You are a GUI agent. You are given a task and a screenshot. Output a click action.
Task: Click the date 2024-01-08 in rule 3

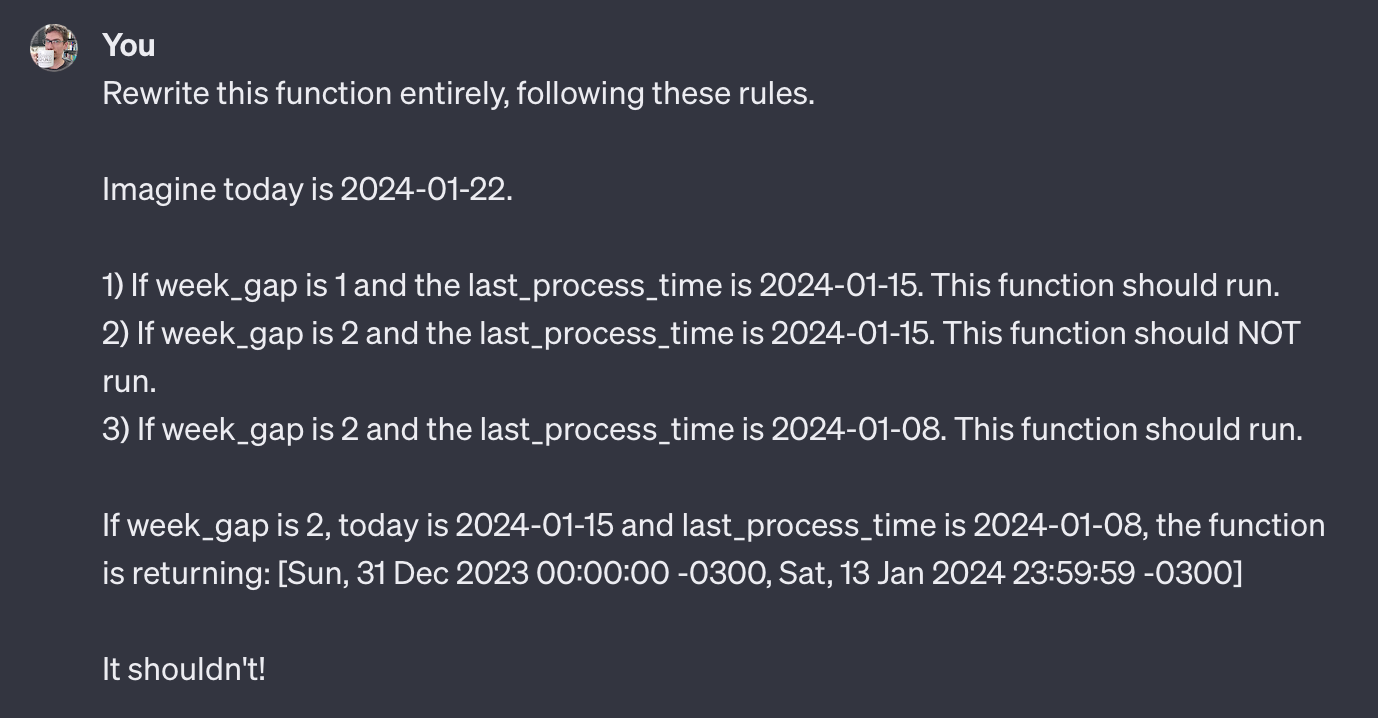(x=858, y=430)
